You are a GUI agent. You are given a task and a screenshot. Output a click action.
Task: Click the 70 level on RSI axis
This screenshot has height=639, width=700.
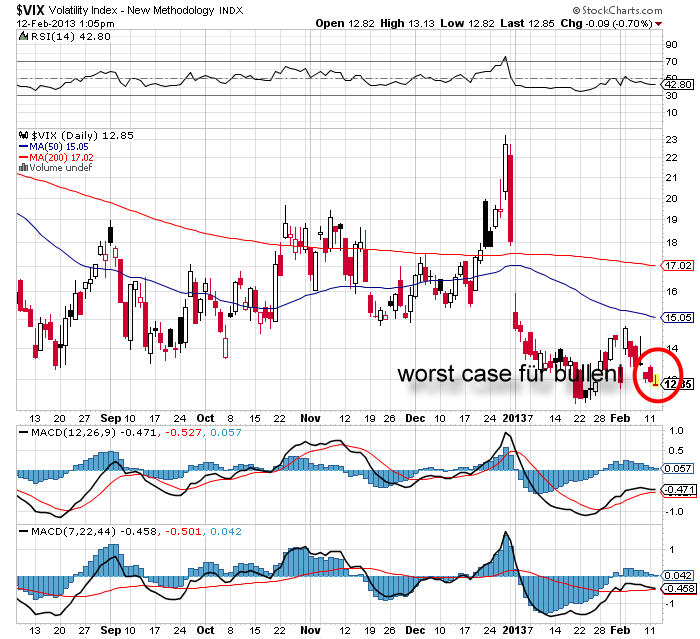[671, 62]
